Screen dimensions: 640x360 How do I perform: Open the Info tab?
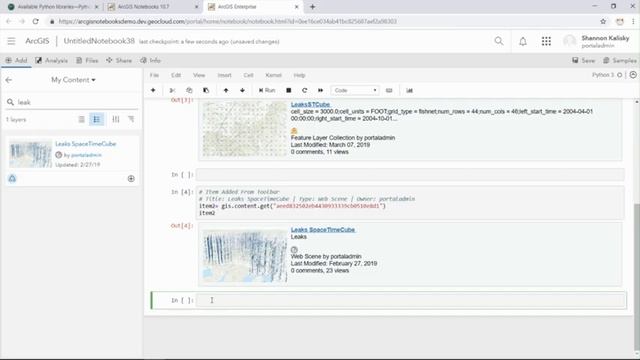click(x=150, y=60)
